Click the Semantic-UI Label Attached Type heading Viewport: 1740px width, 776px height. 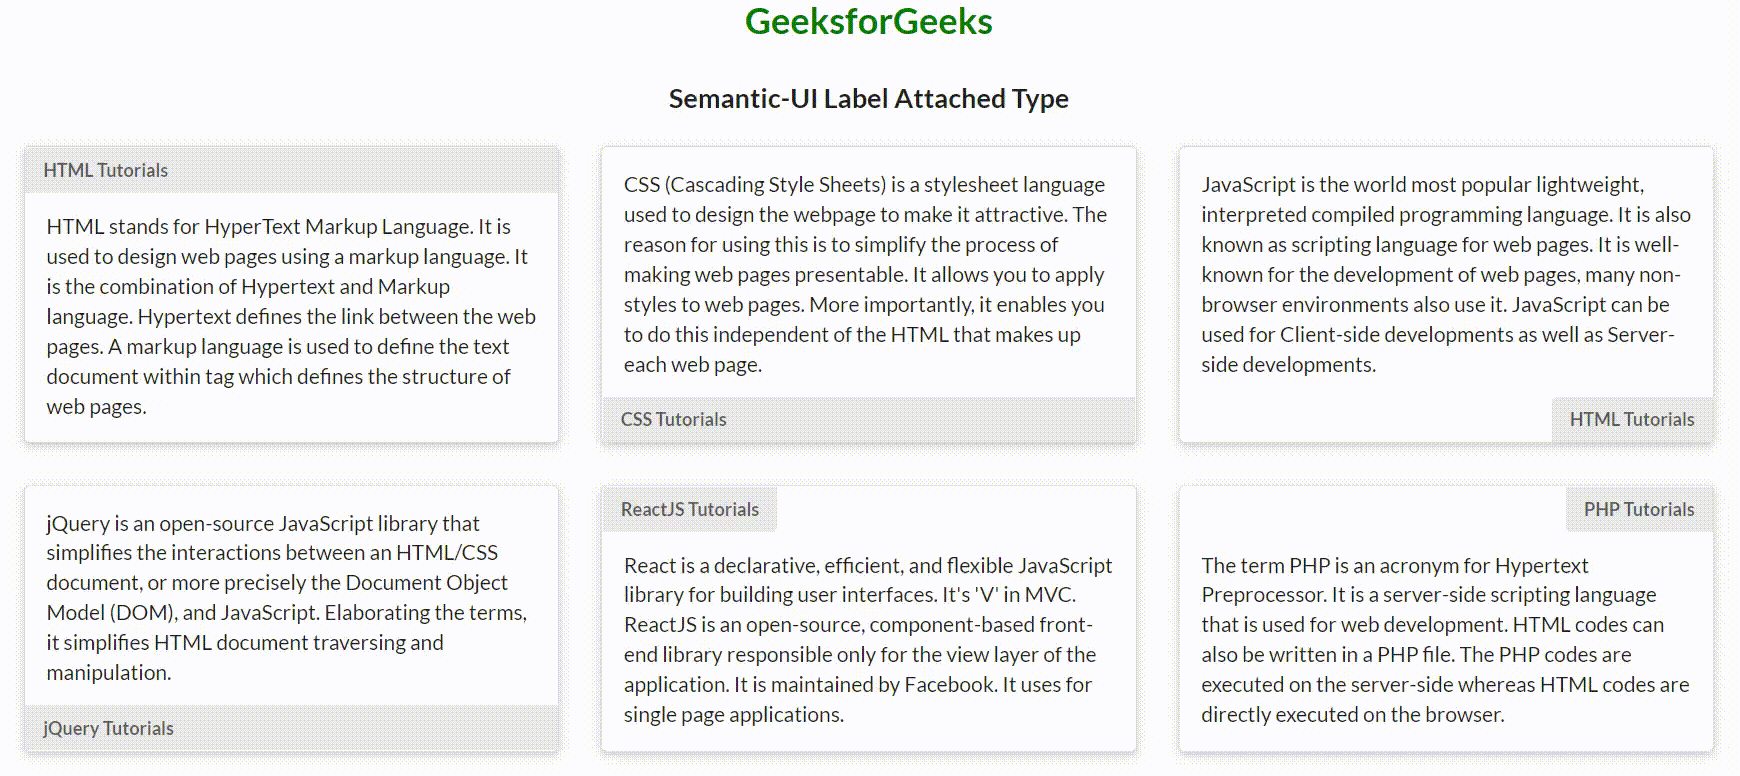tap(868, 99)
